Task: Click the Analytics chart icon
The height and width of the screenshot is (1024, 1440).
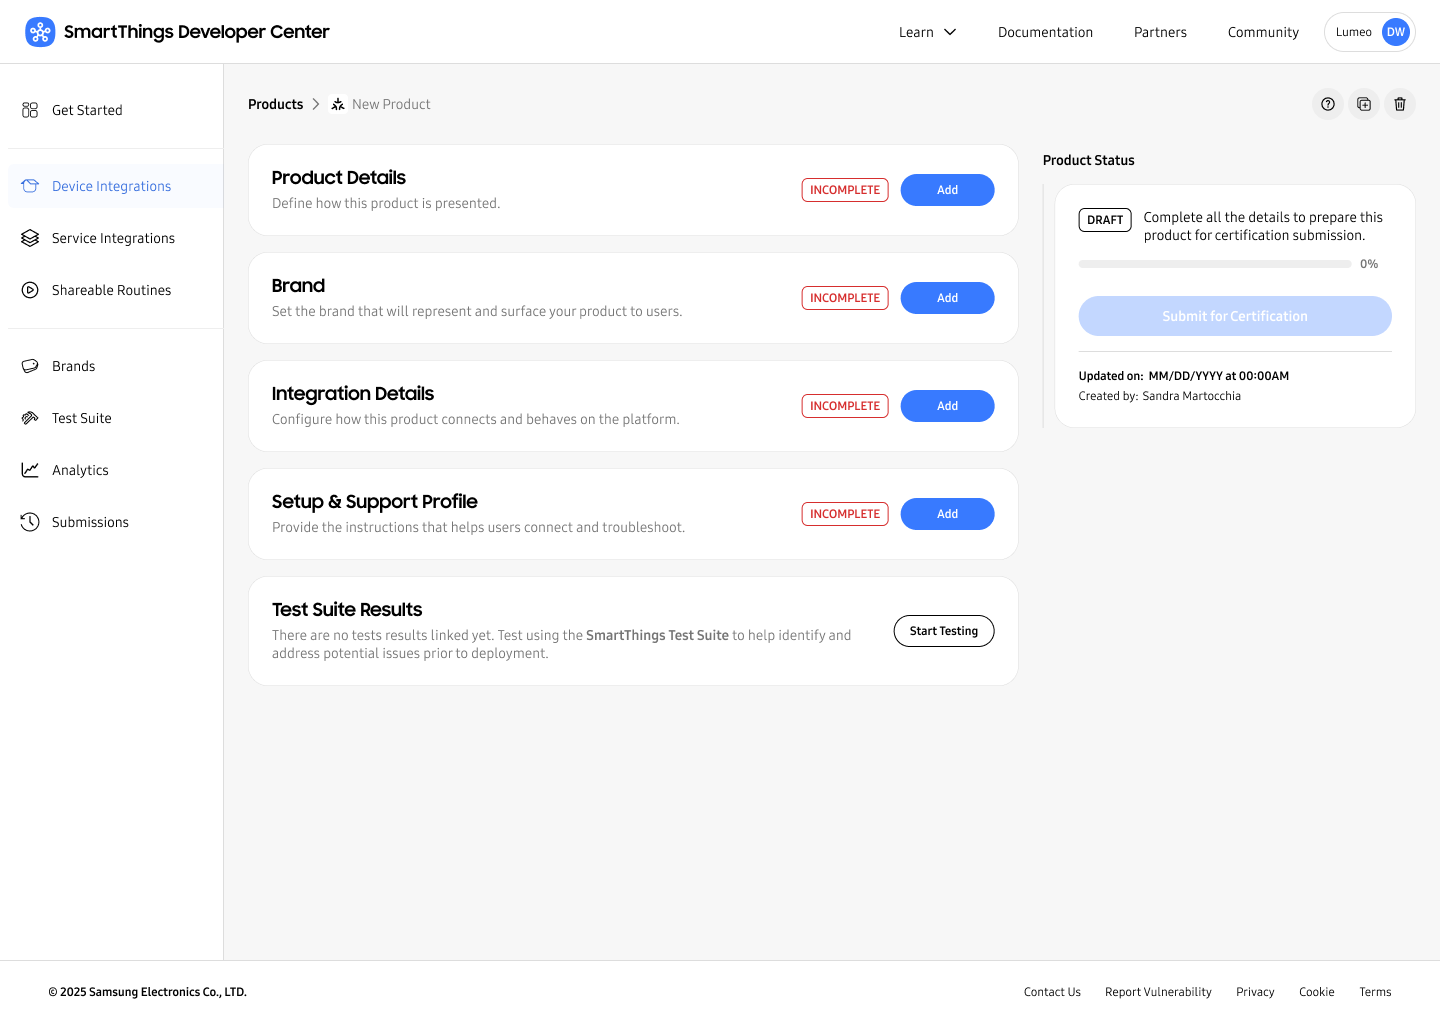Action: 30,470
